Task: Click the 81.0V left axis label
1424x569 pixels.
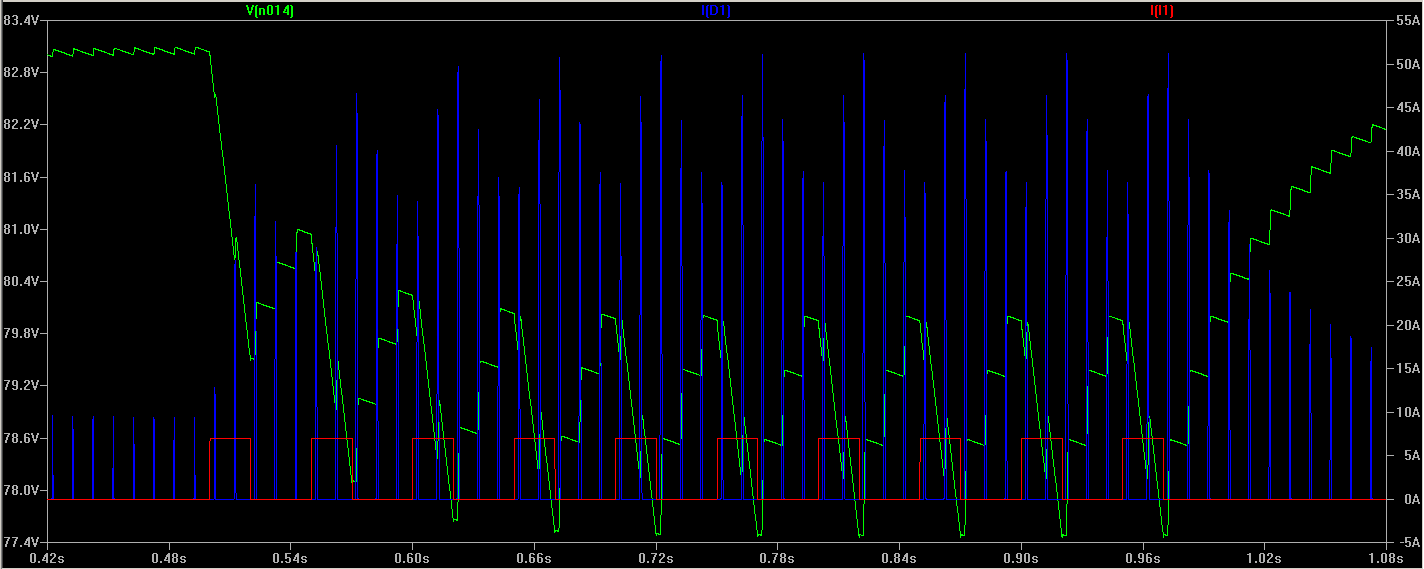Action: coord(21,229)
